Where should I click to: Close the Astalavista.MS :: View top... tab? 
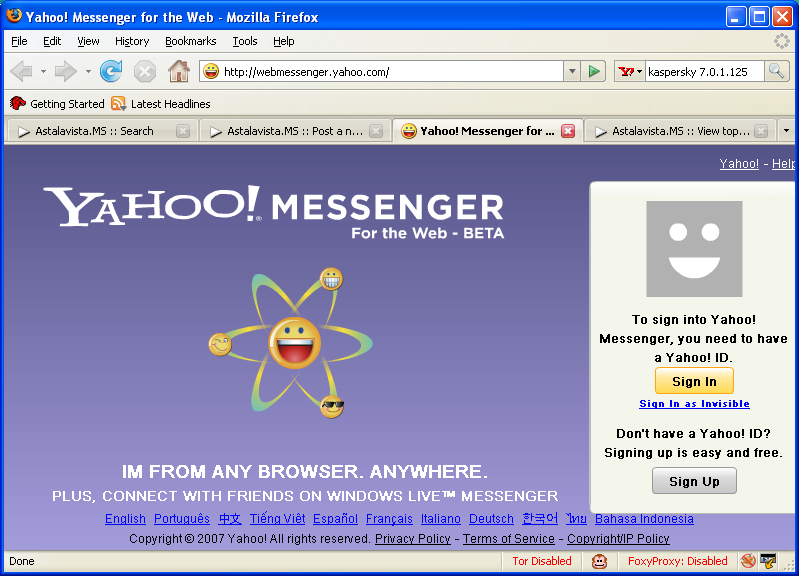tap(761, 132)
